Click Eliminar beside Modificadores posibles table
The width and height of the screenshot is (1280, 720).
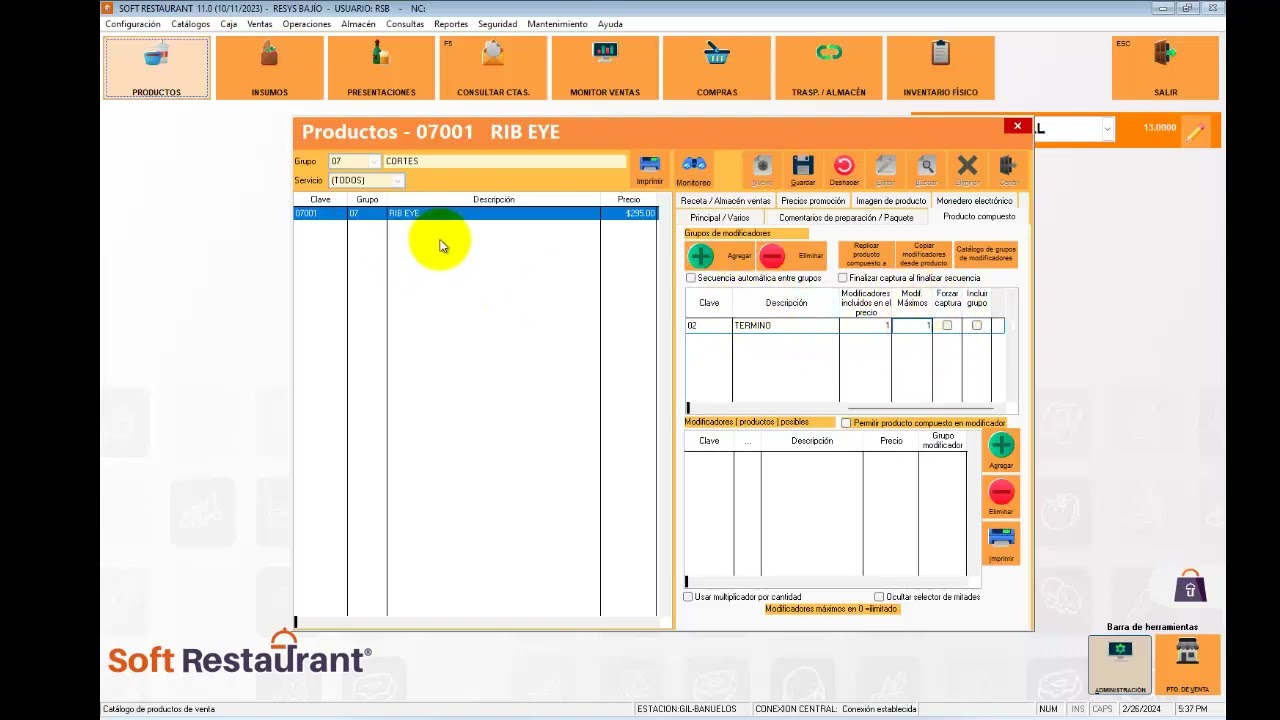[x=1001, y=497]
